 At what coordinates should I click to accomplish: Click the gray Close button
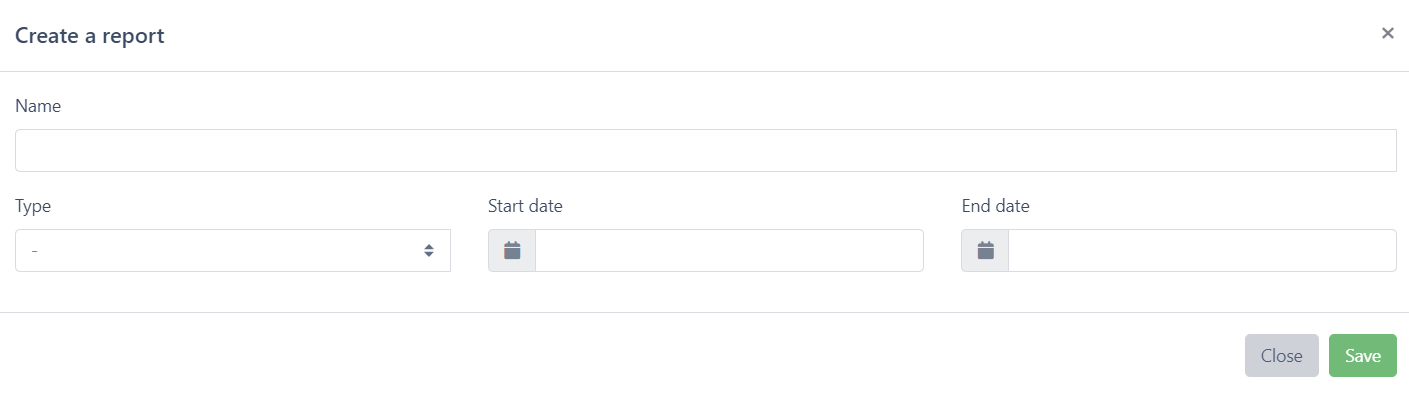[1282, 356]
